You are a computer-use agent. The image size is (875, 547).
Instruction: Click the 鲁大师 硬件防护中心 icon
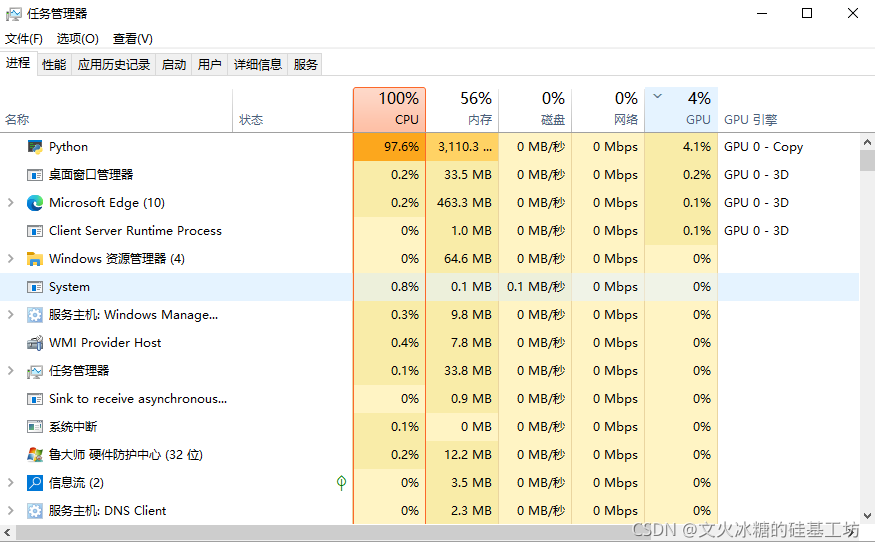coord(35,455)
